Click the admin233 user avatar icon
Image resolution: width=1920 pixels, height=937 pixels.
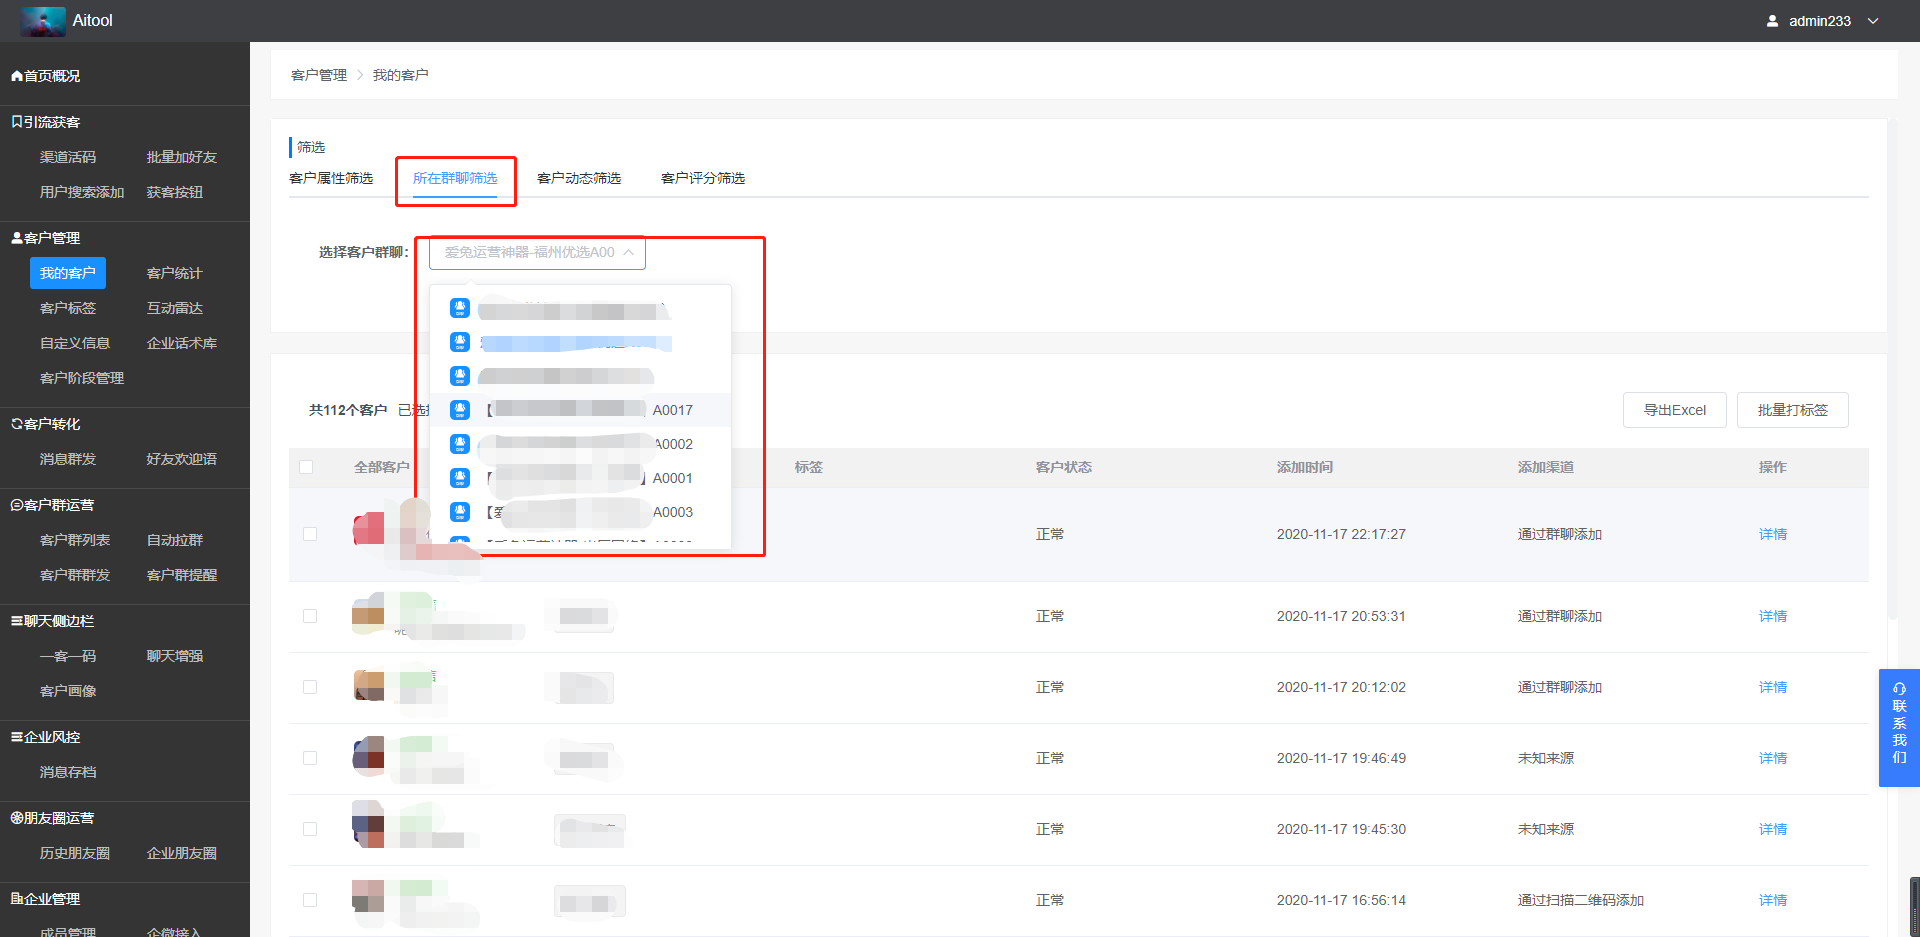point(1772,21)
